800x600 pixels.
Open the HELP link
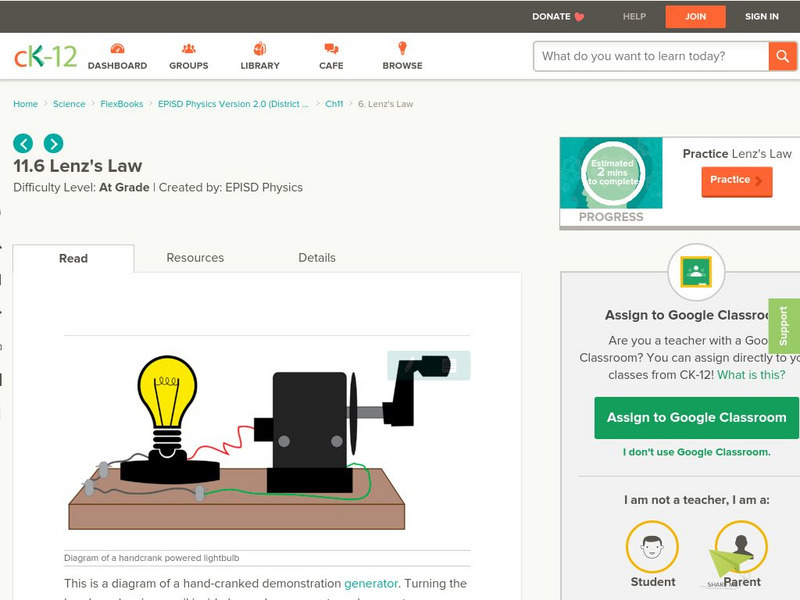634,16
